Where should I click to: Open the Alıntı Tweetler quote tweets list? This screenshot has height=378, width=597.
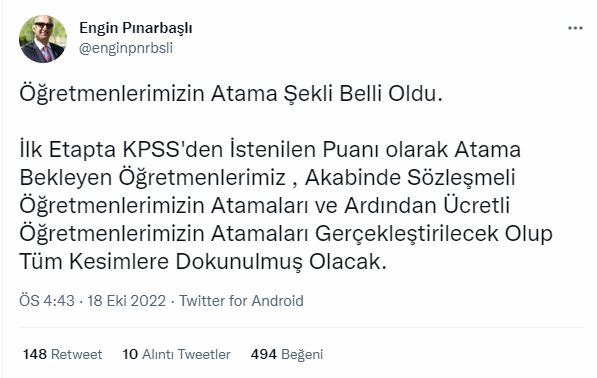[186, 354]
